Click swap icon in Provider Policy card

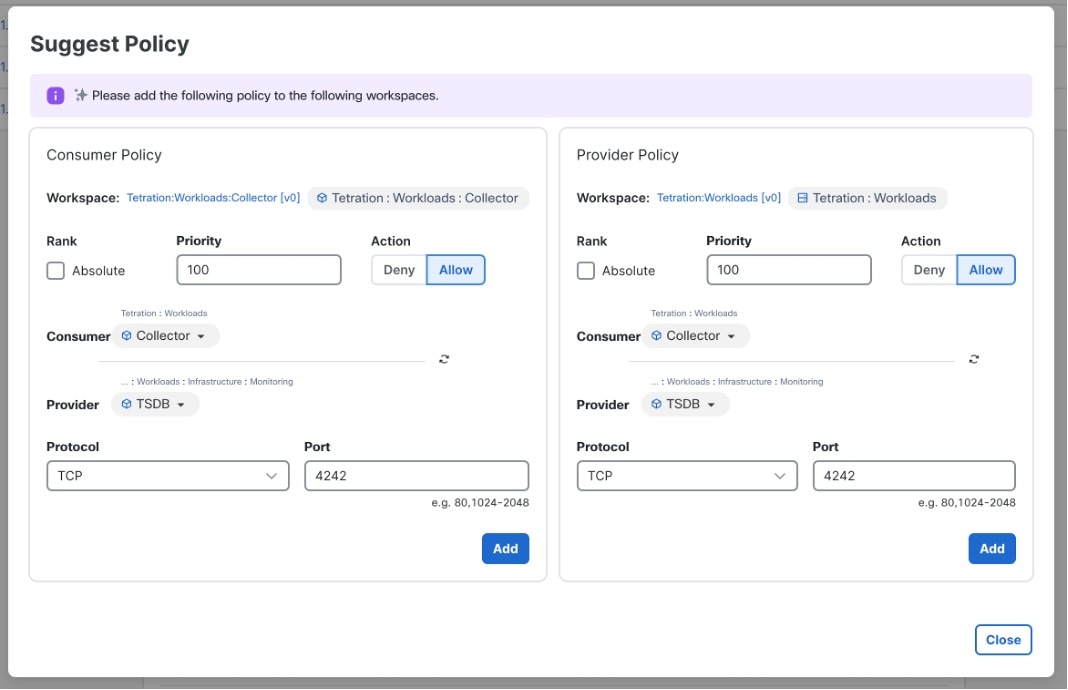click(x=974, y=359)
